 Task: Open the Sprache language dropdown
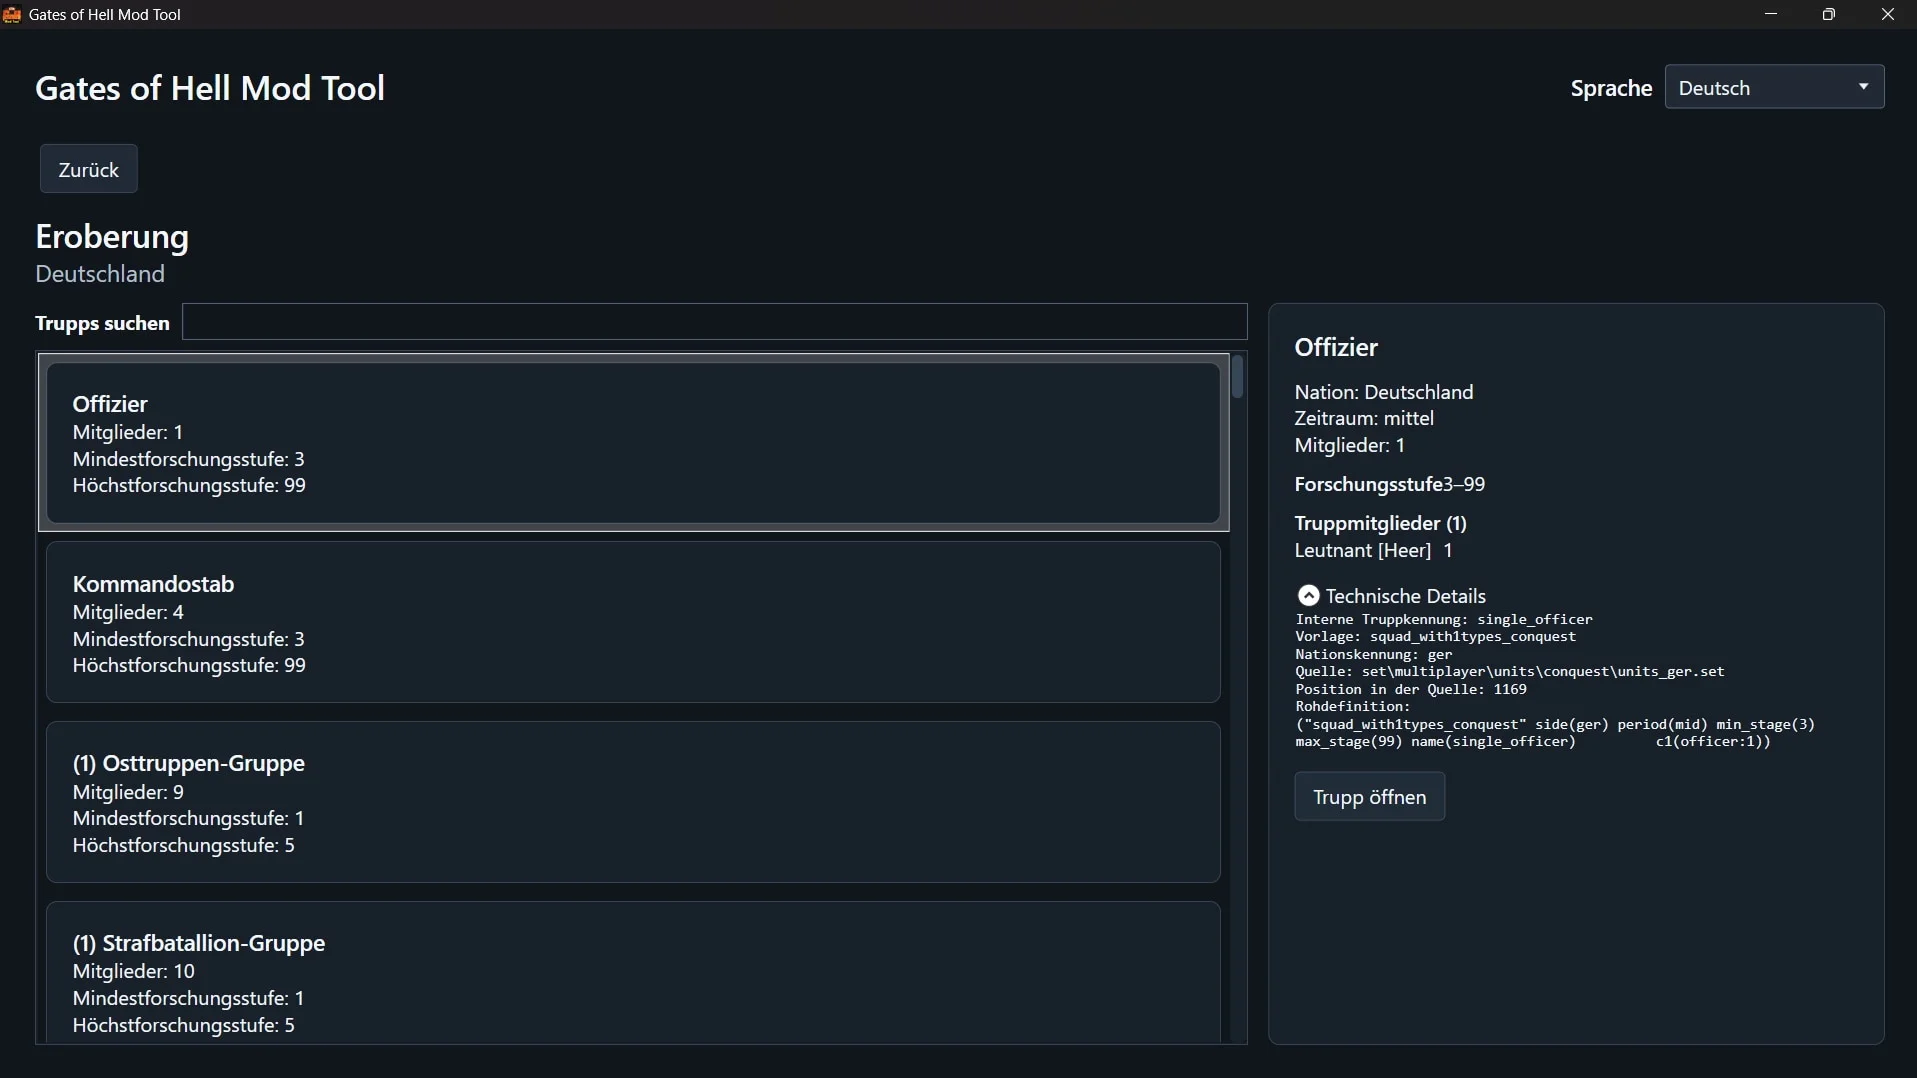click(1774, 87)
